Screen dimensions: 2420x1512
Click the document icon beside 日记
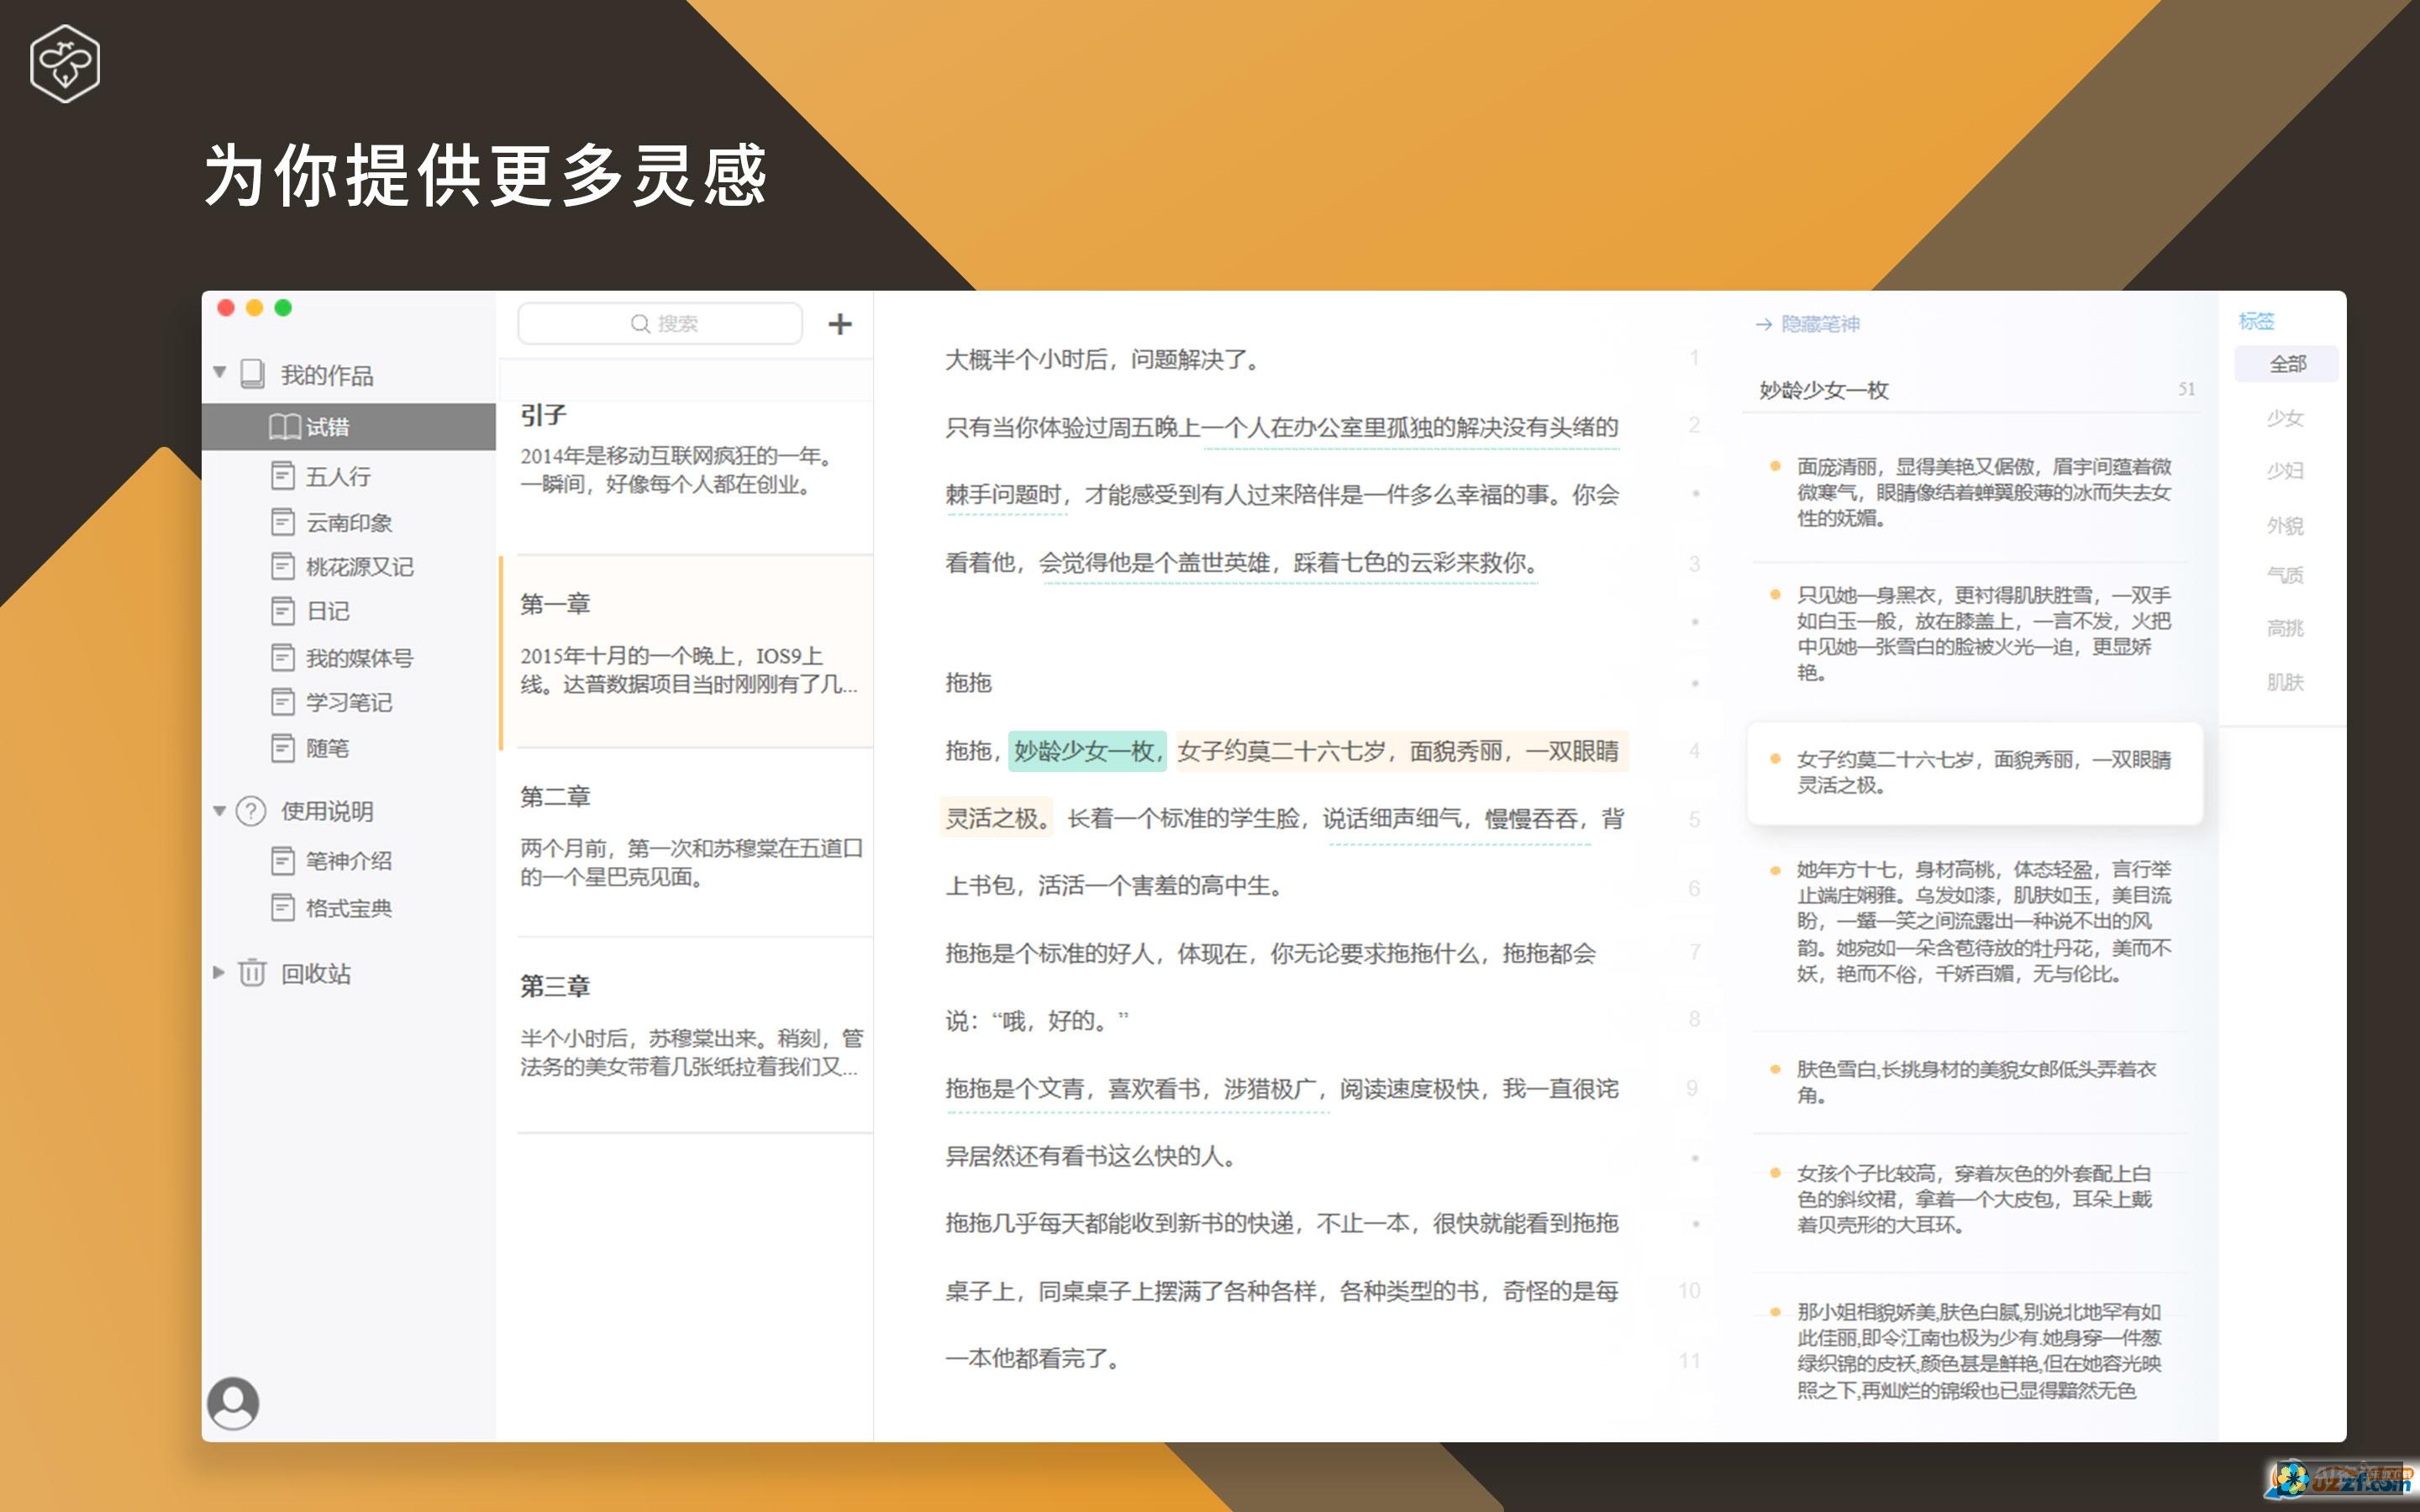tap(283, 610)
